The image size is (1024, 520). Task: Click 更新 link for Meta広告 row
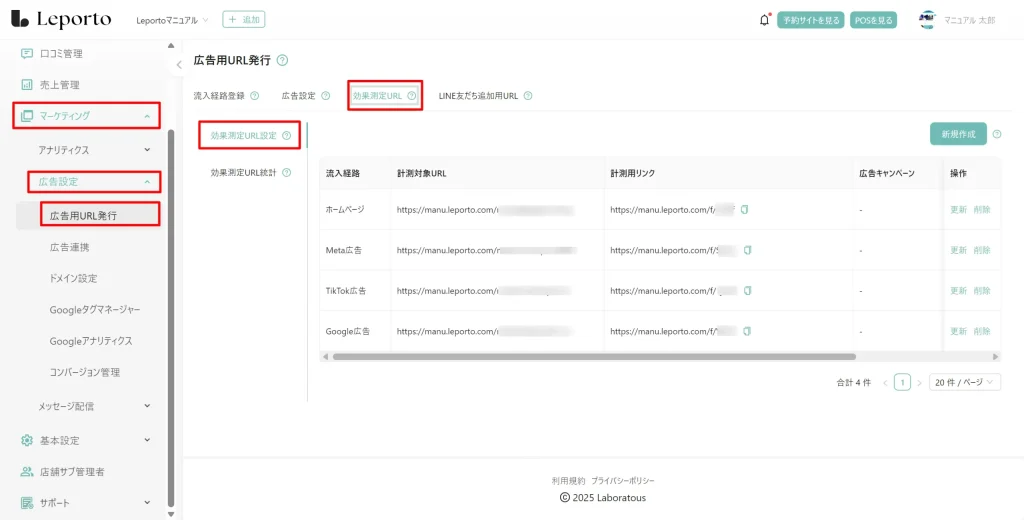coord(958,250)
